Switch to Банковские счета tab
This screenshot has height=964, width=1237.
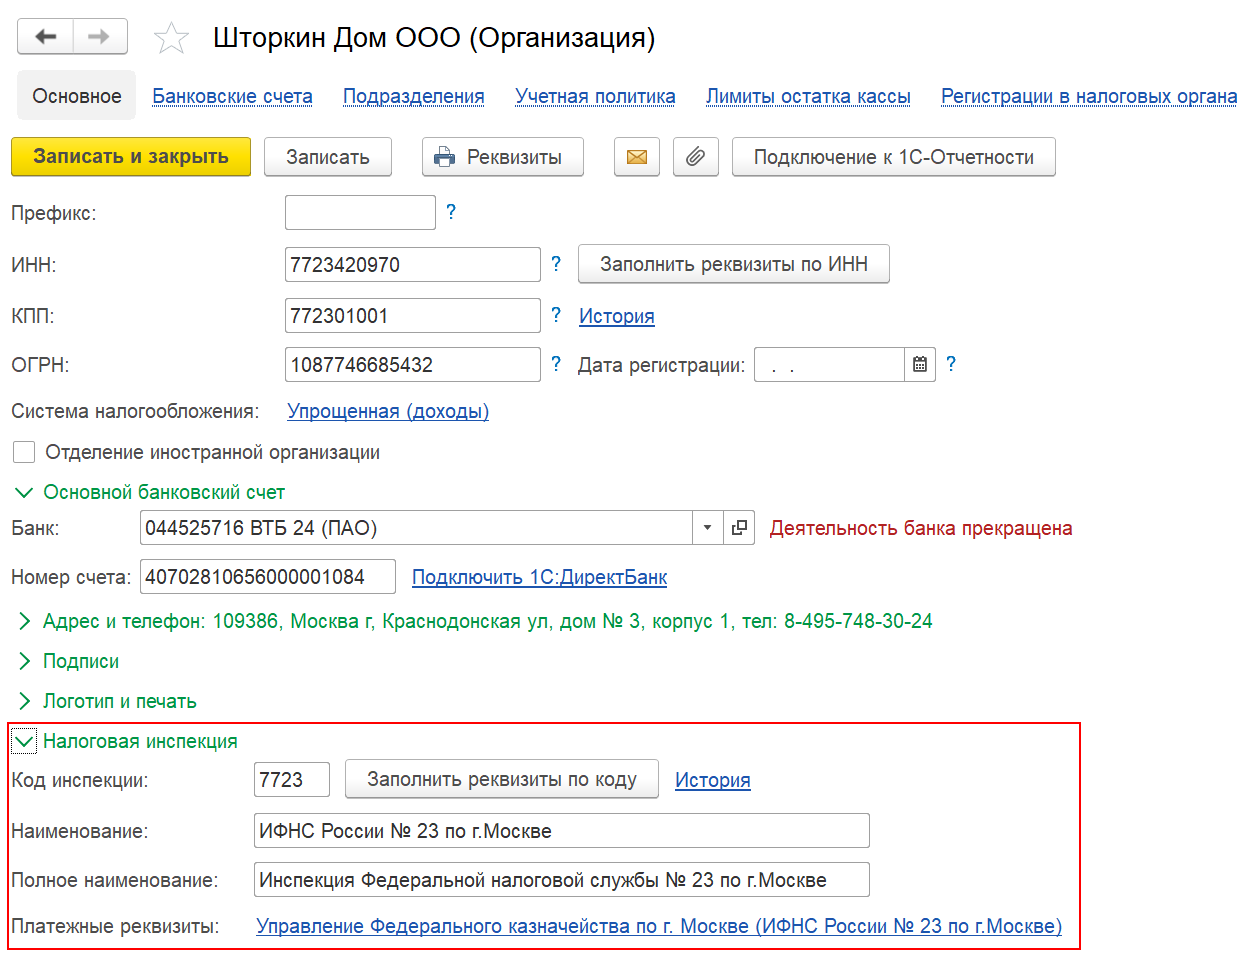(232, 97)
